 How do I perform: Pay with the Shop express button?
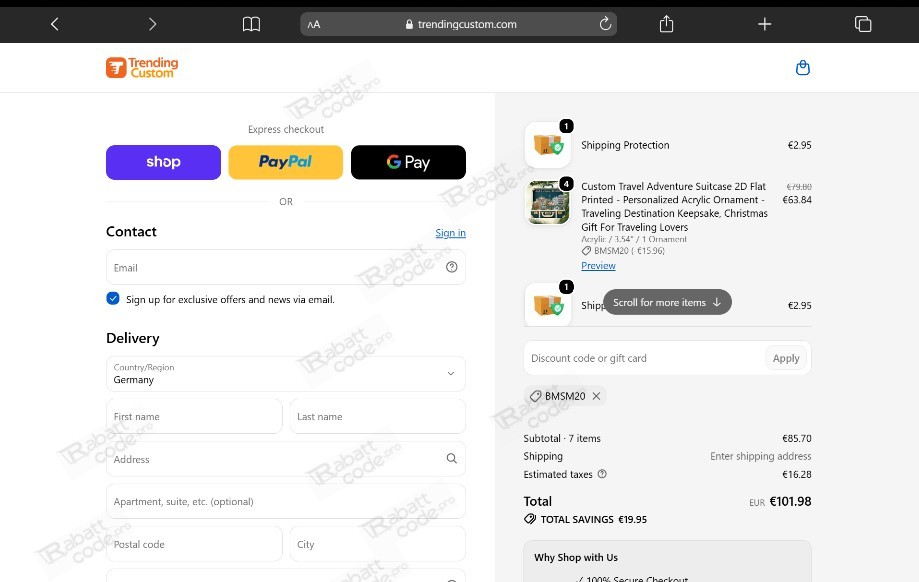[164, 162]
